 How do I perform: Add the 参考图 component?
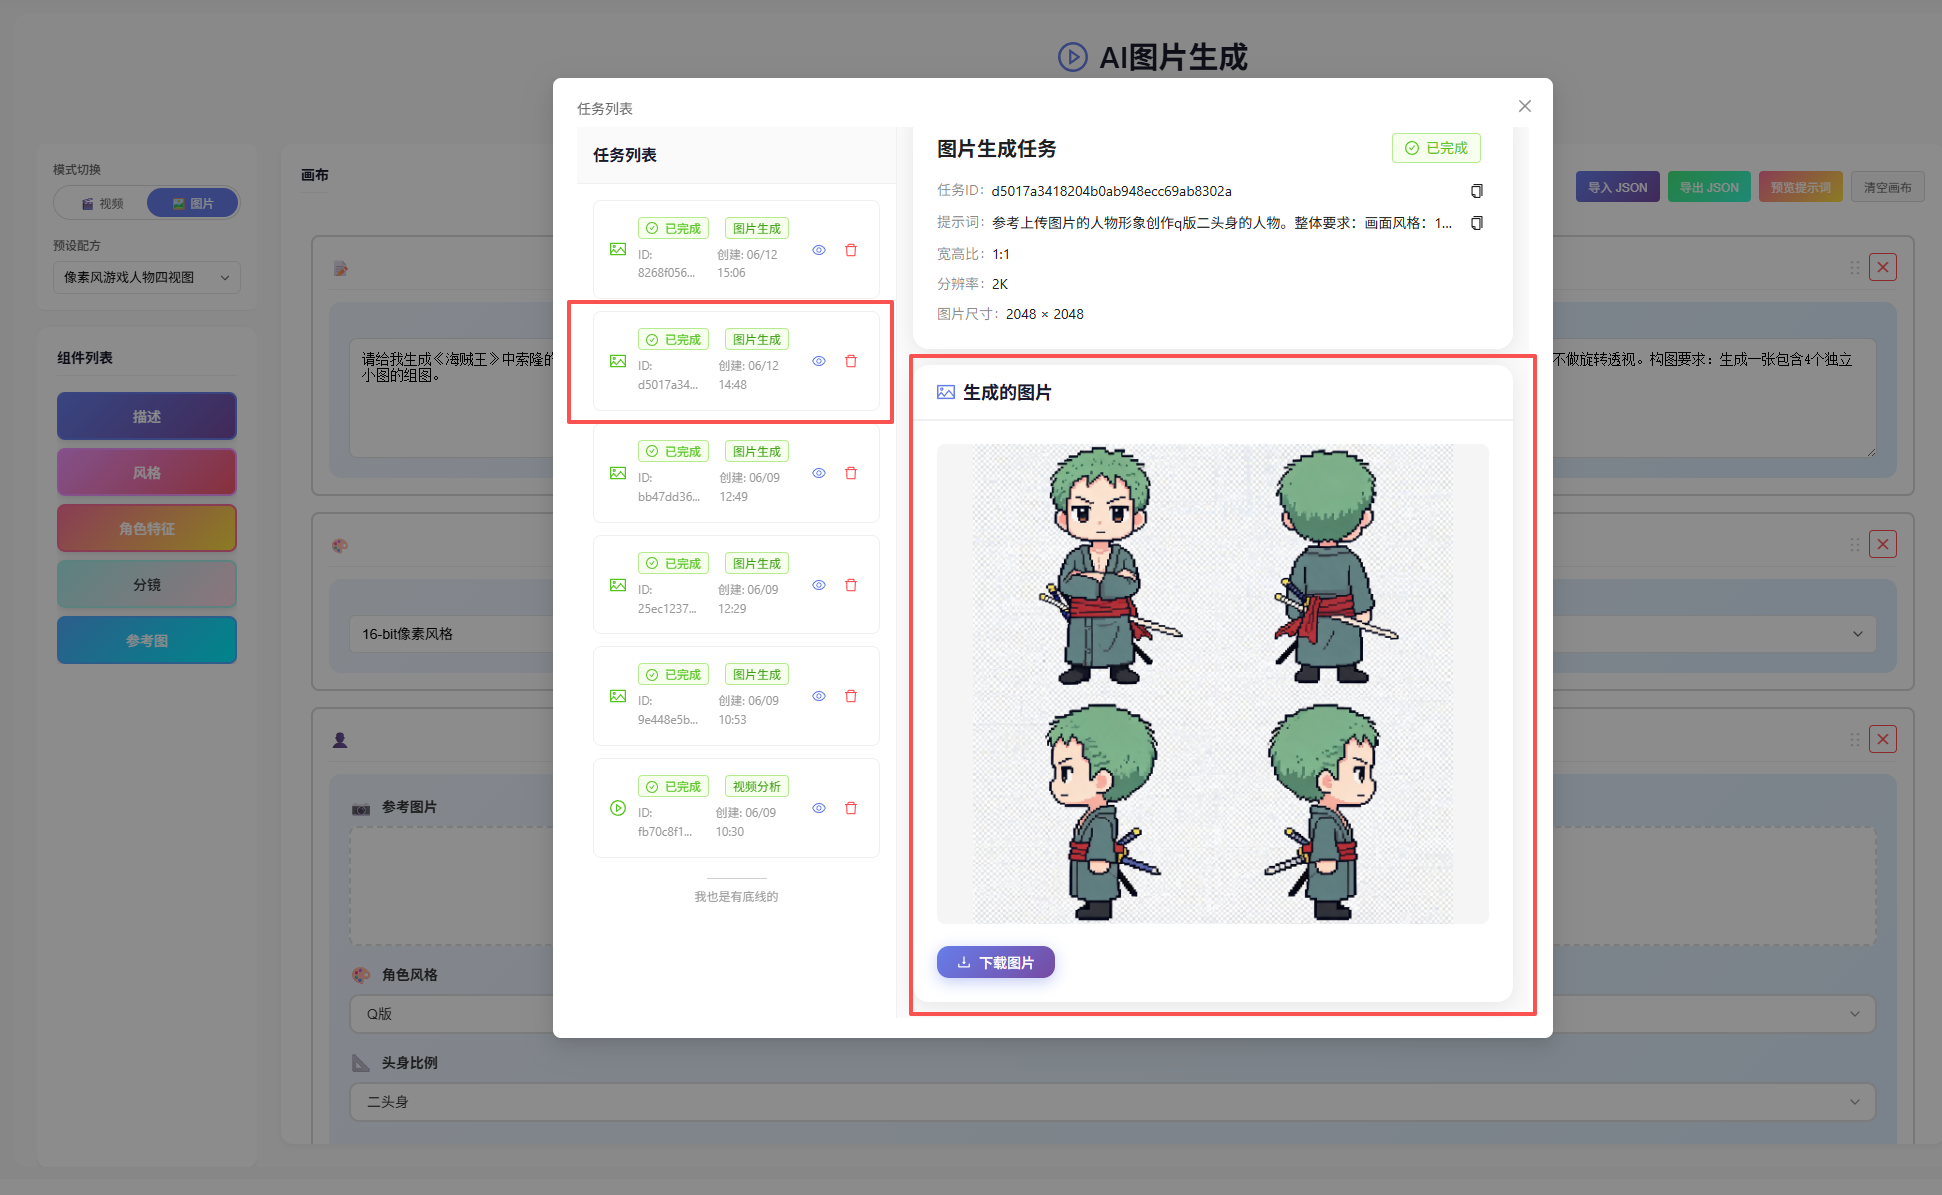click(x=147, y=640)
